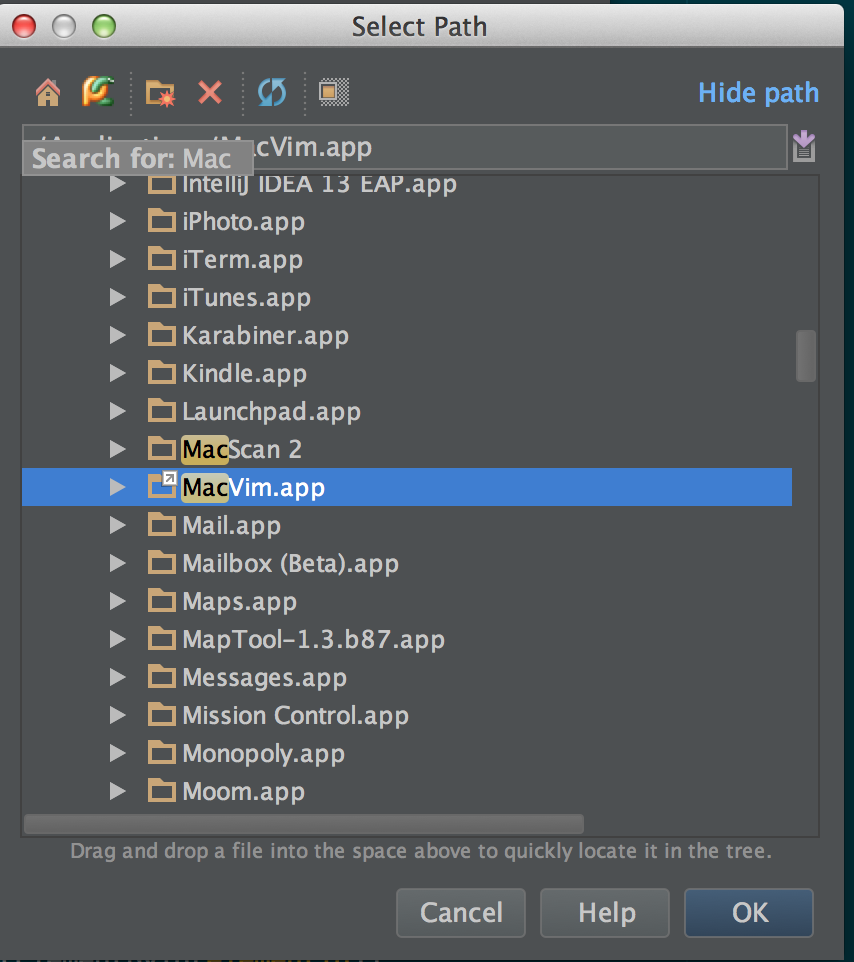Expand the MapTool-1.3.b87.app tree node
This screenshot has height=962, width=854.
[x=117, y=639]
